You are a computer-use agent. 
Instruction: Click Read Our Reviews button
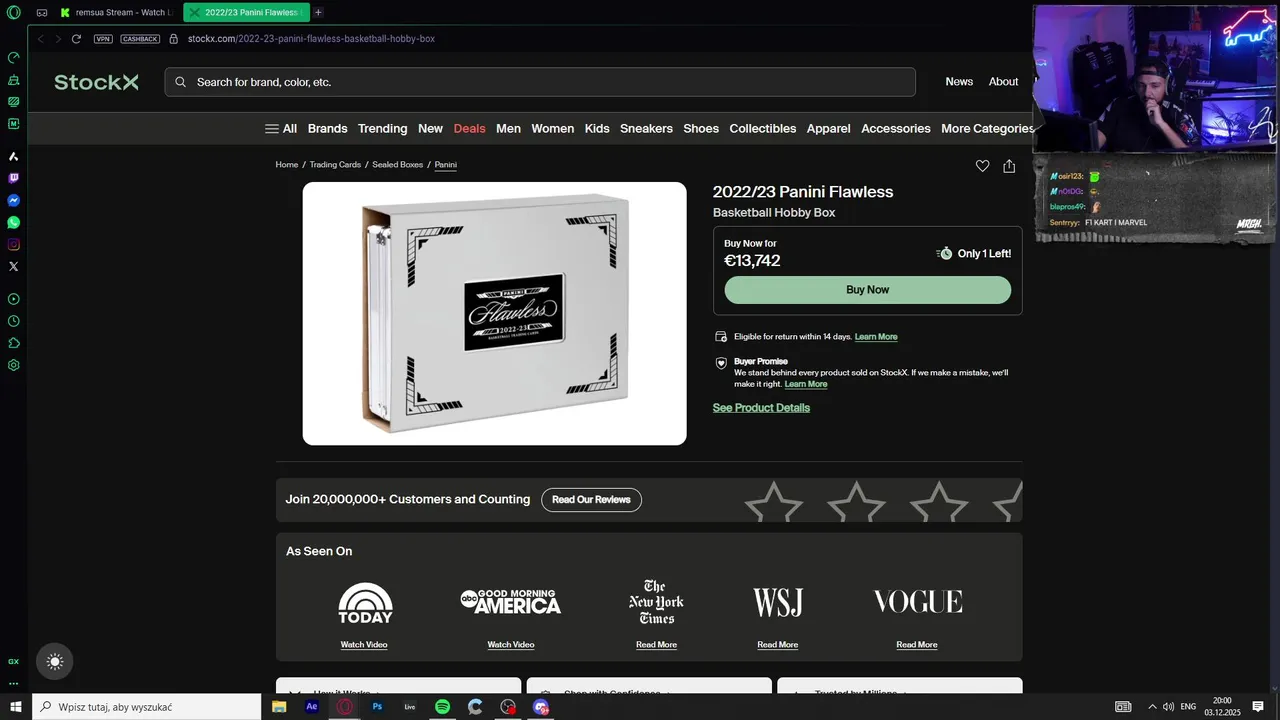pos(591,499)
